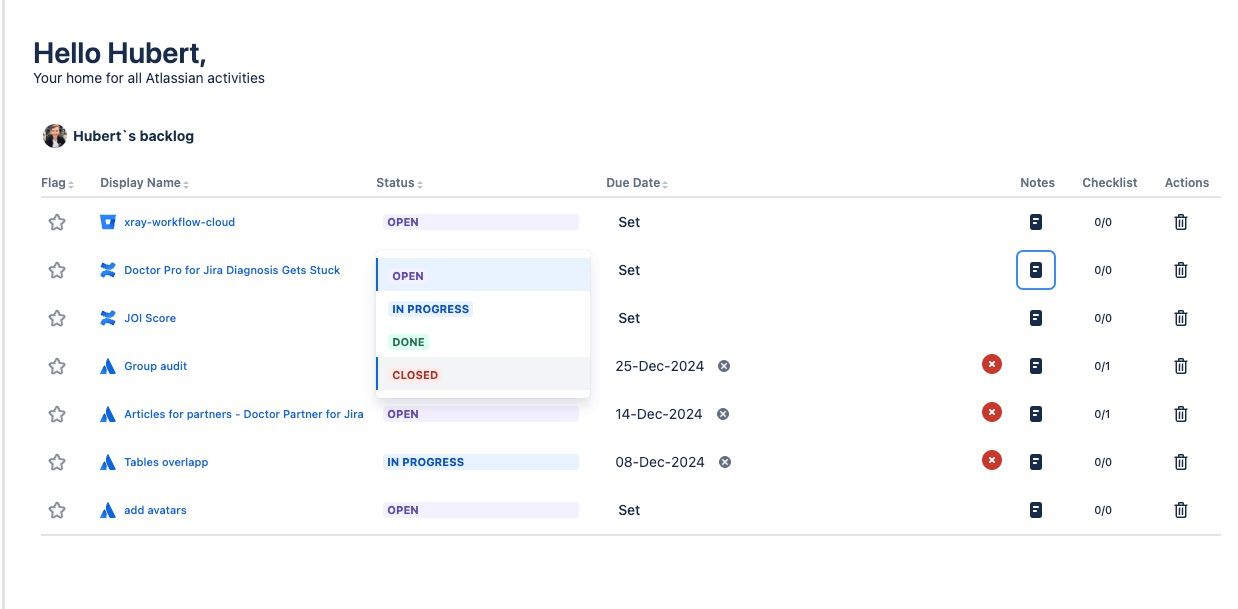The width and height of the screenshot is (1238, 609).
Task: Sort the table by Flag column
Action: (x=58, y=183)
